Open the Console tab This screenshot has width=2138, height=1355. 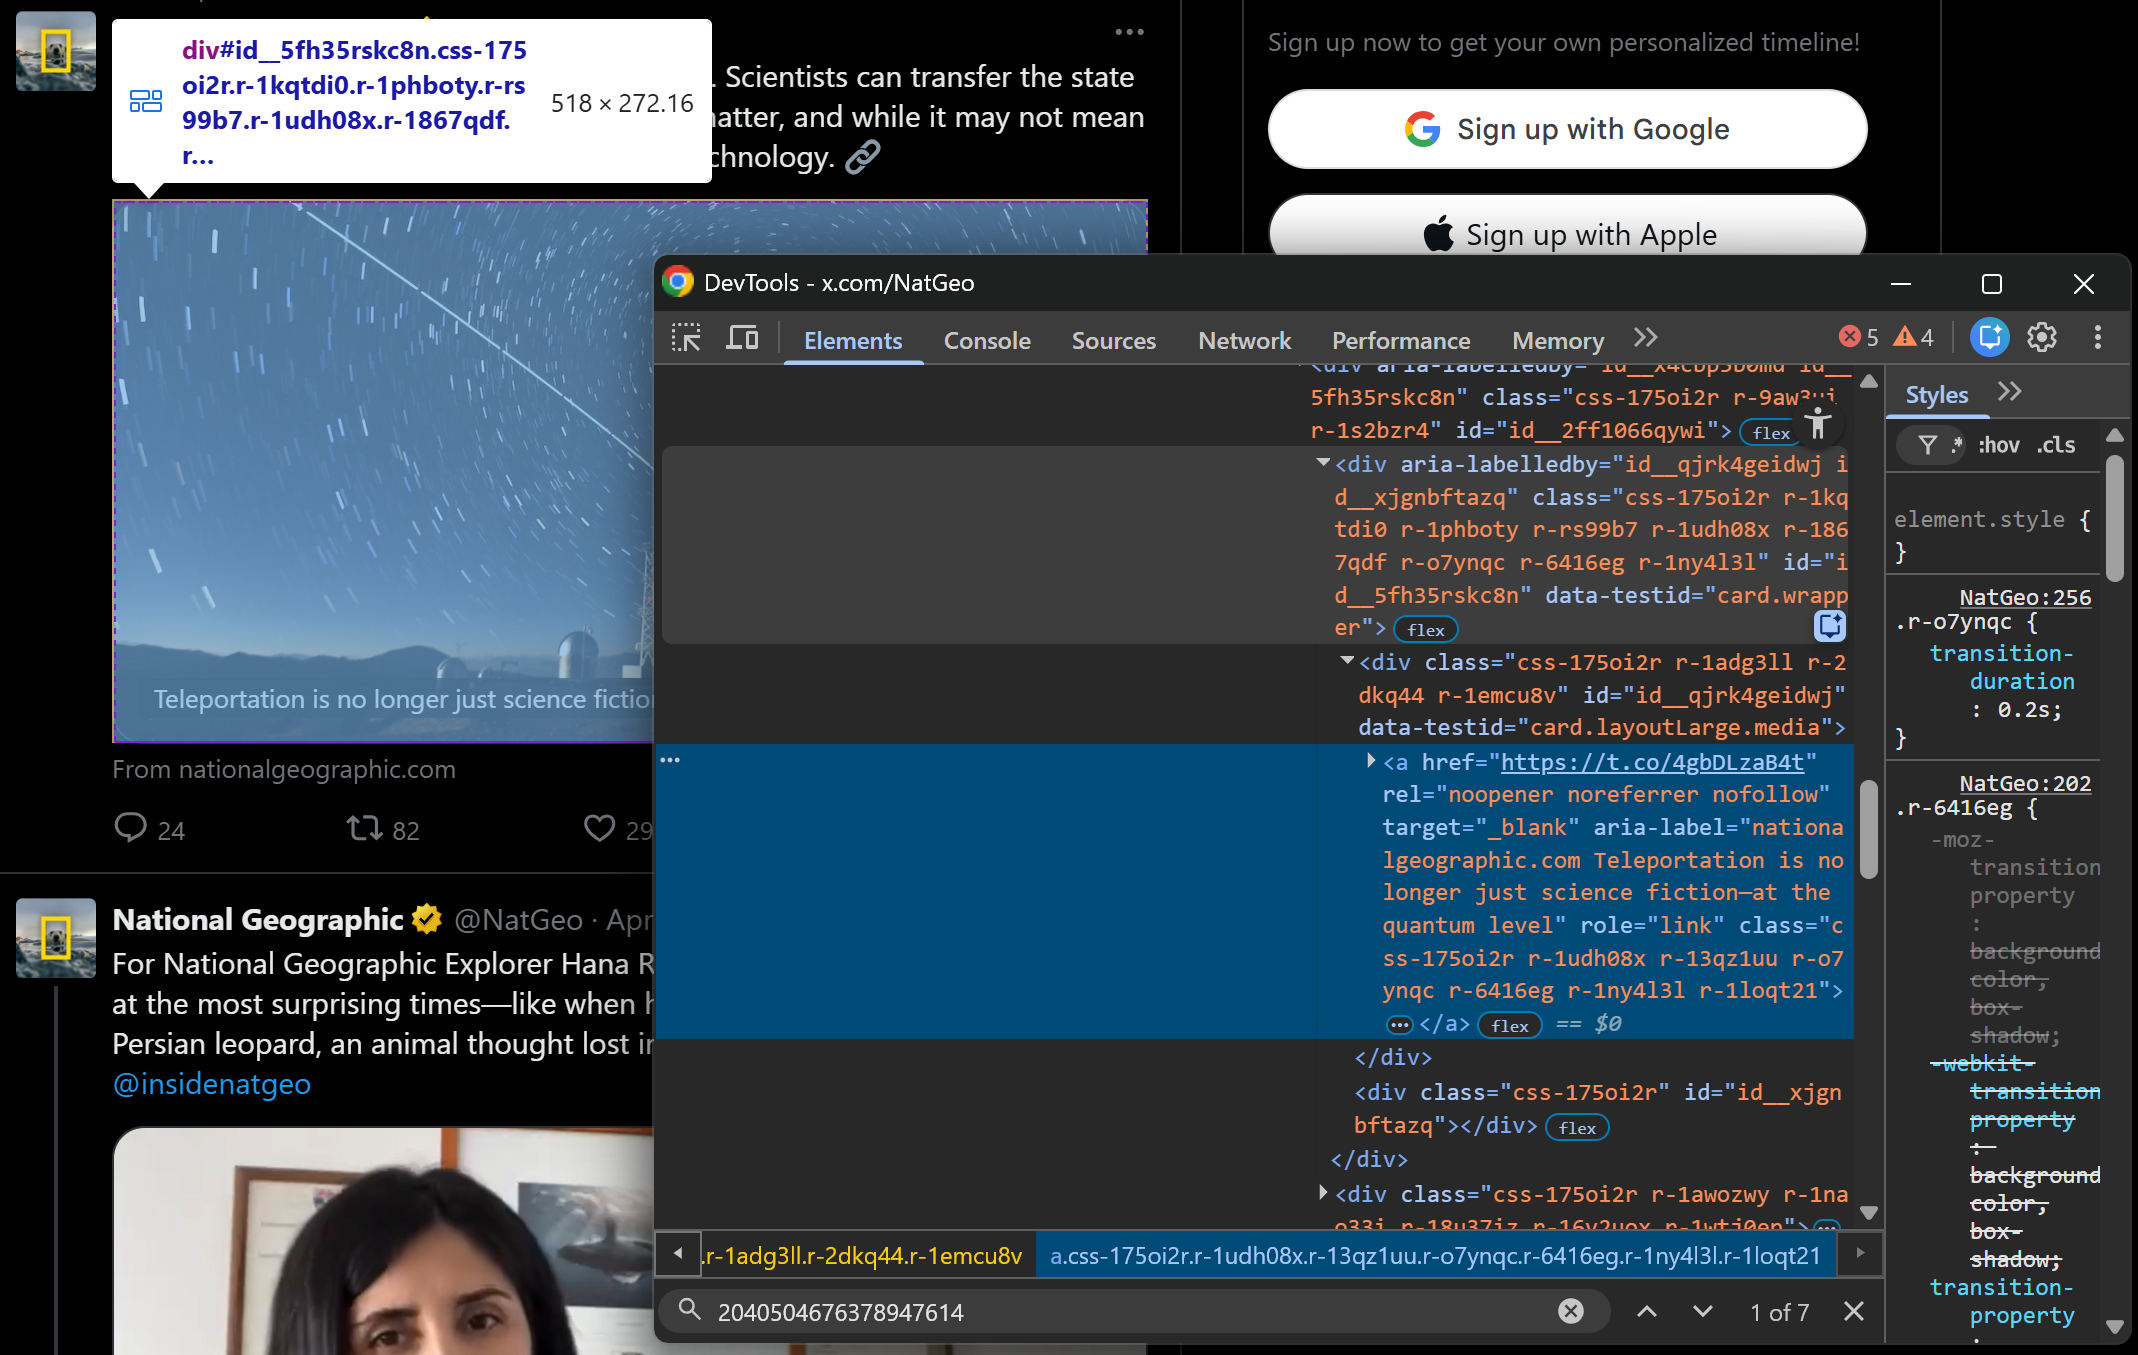click(987, 340)
